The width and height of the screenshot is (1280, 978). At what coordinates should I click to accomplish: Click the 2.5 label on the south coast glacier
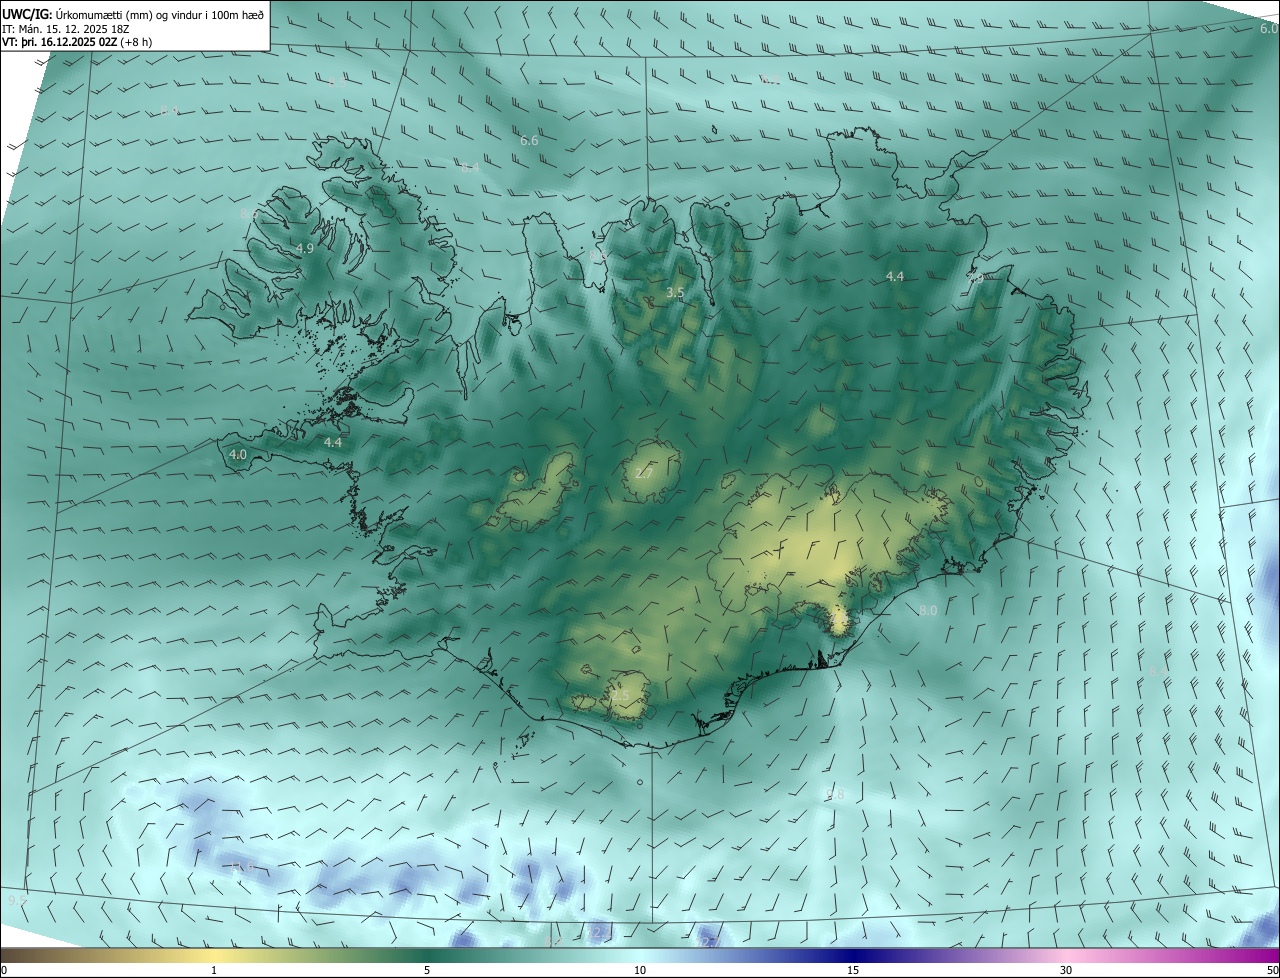620,696
